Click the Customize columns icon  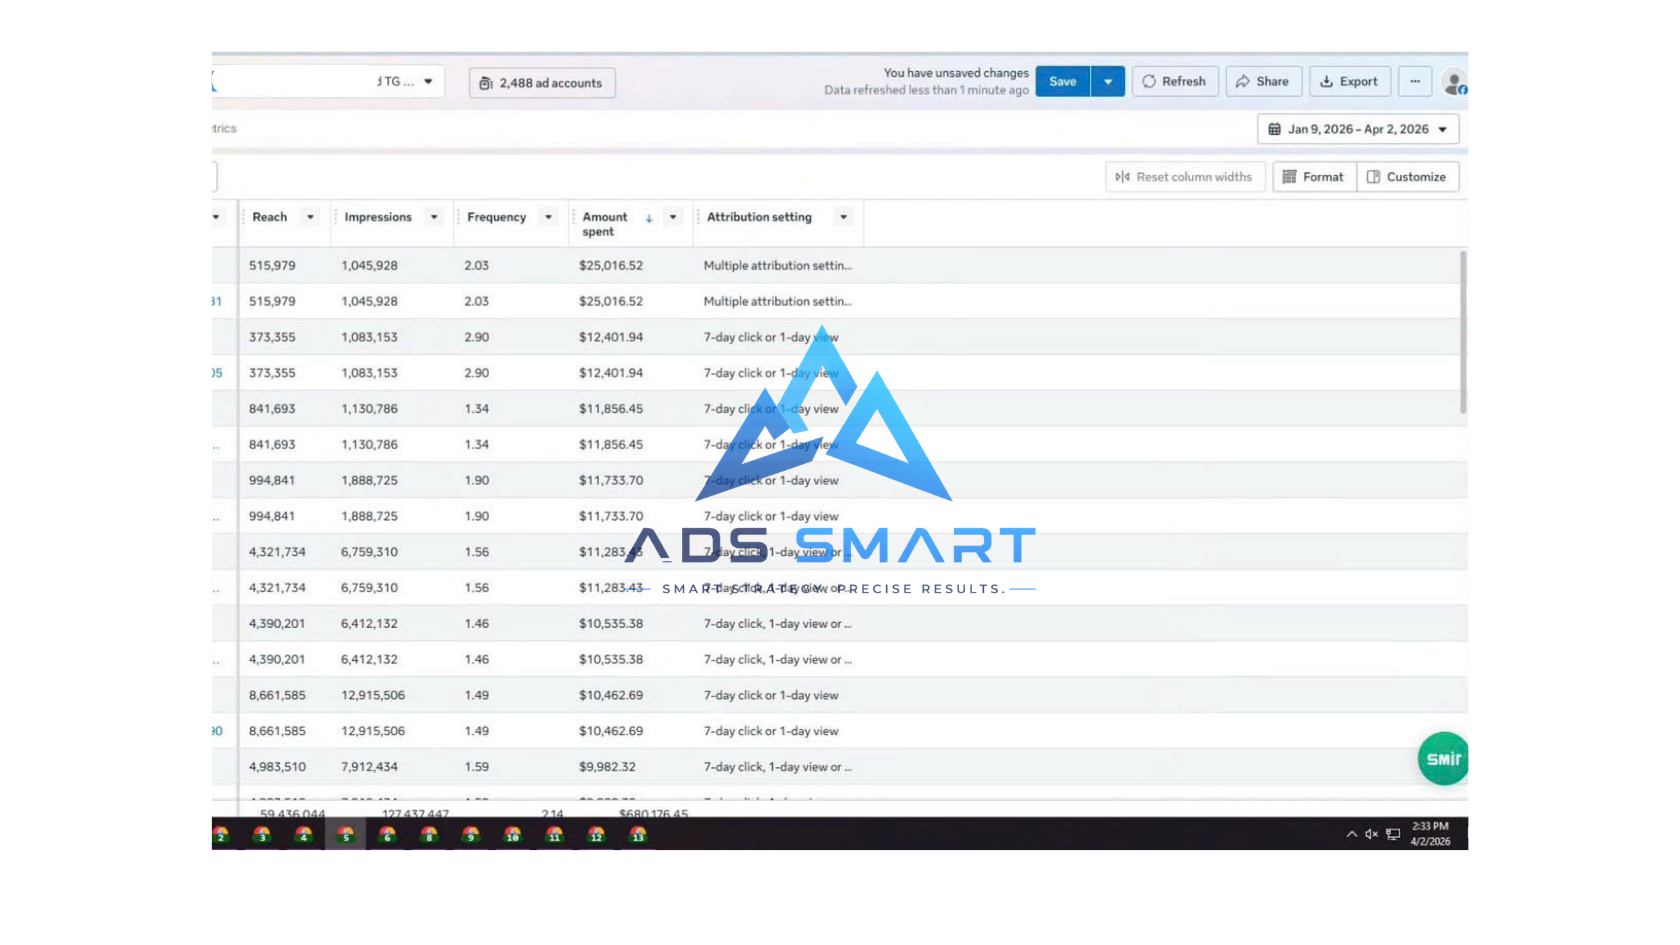[x=1373, y=177]
